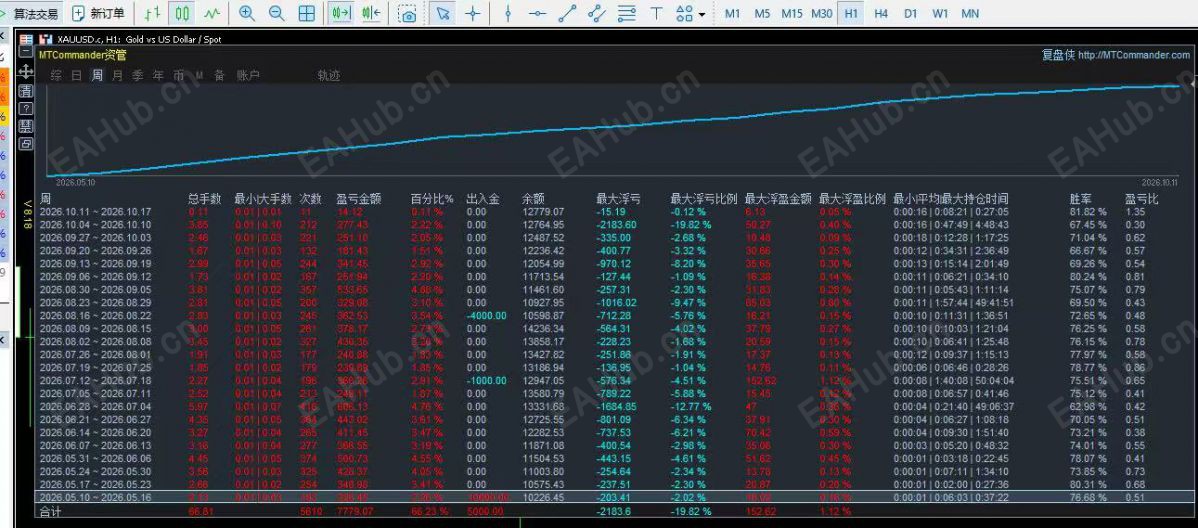Open the 账户 (account) tab

coord(248,75)
